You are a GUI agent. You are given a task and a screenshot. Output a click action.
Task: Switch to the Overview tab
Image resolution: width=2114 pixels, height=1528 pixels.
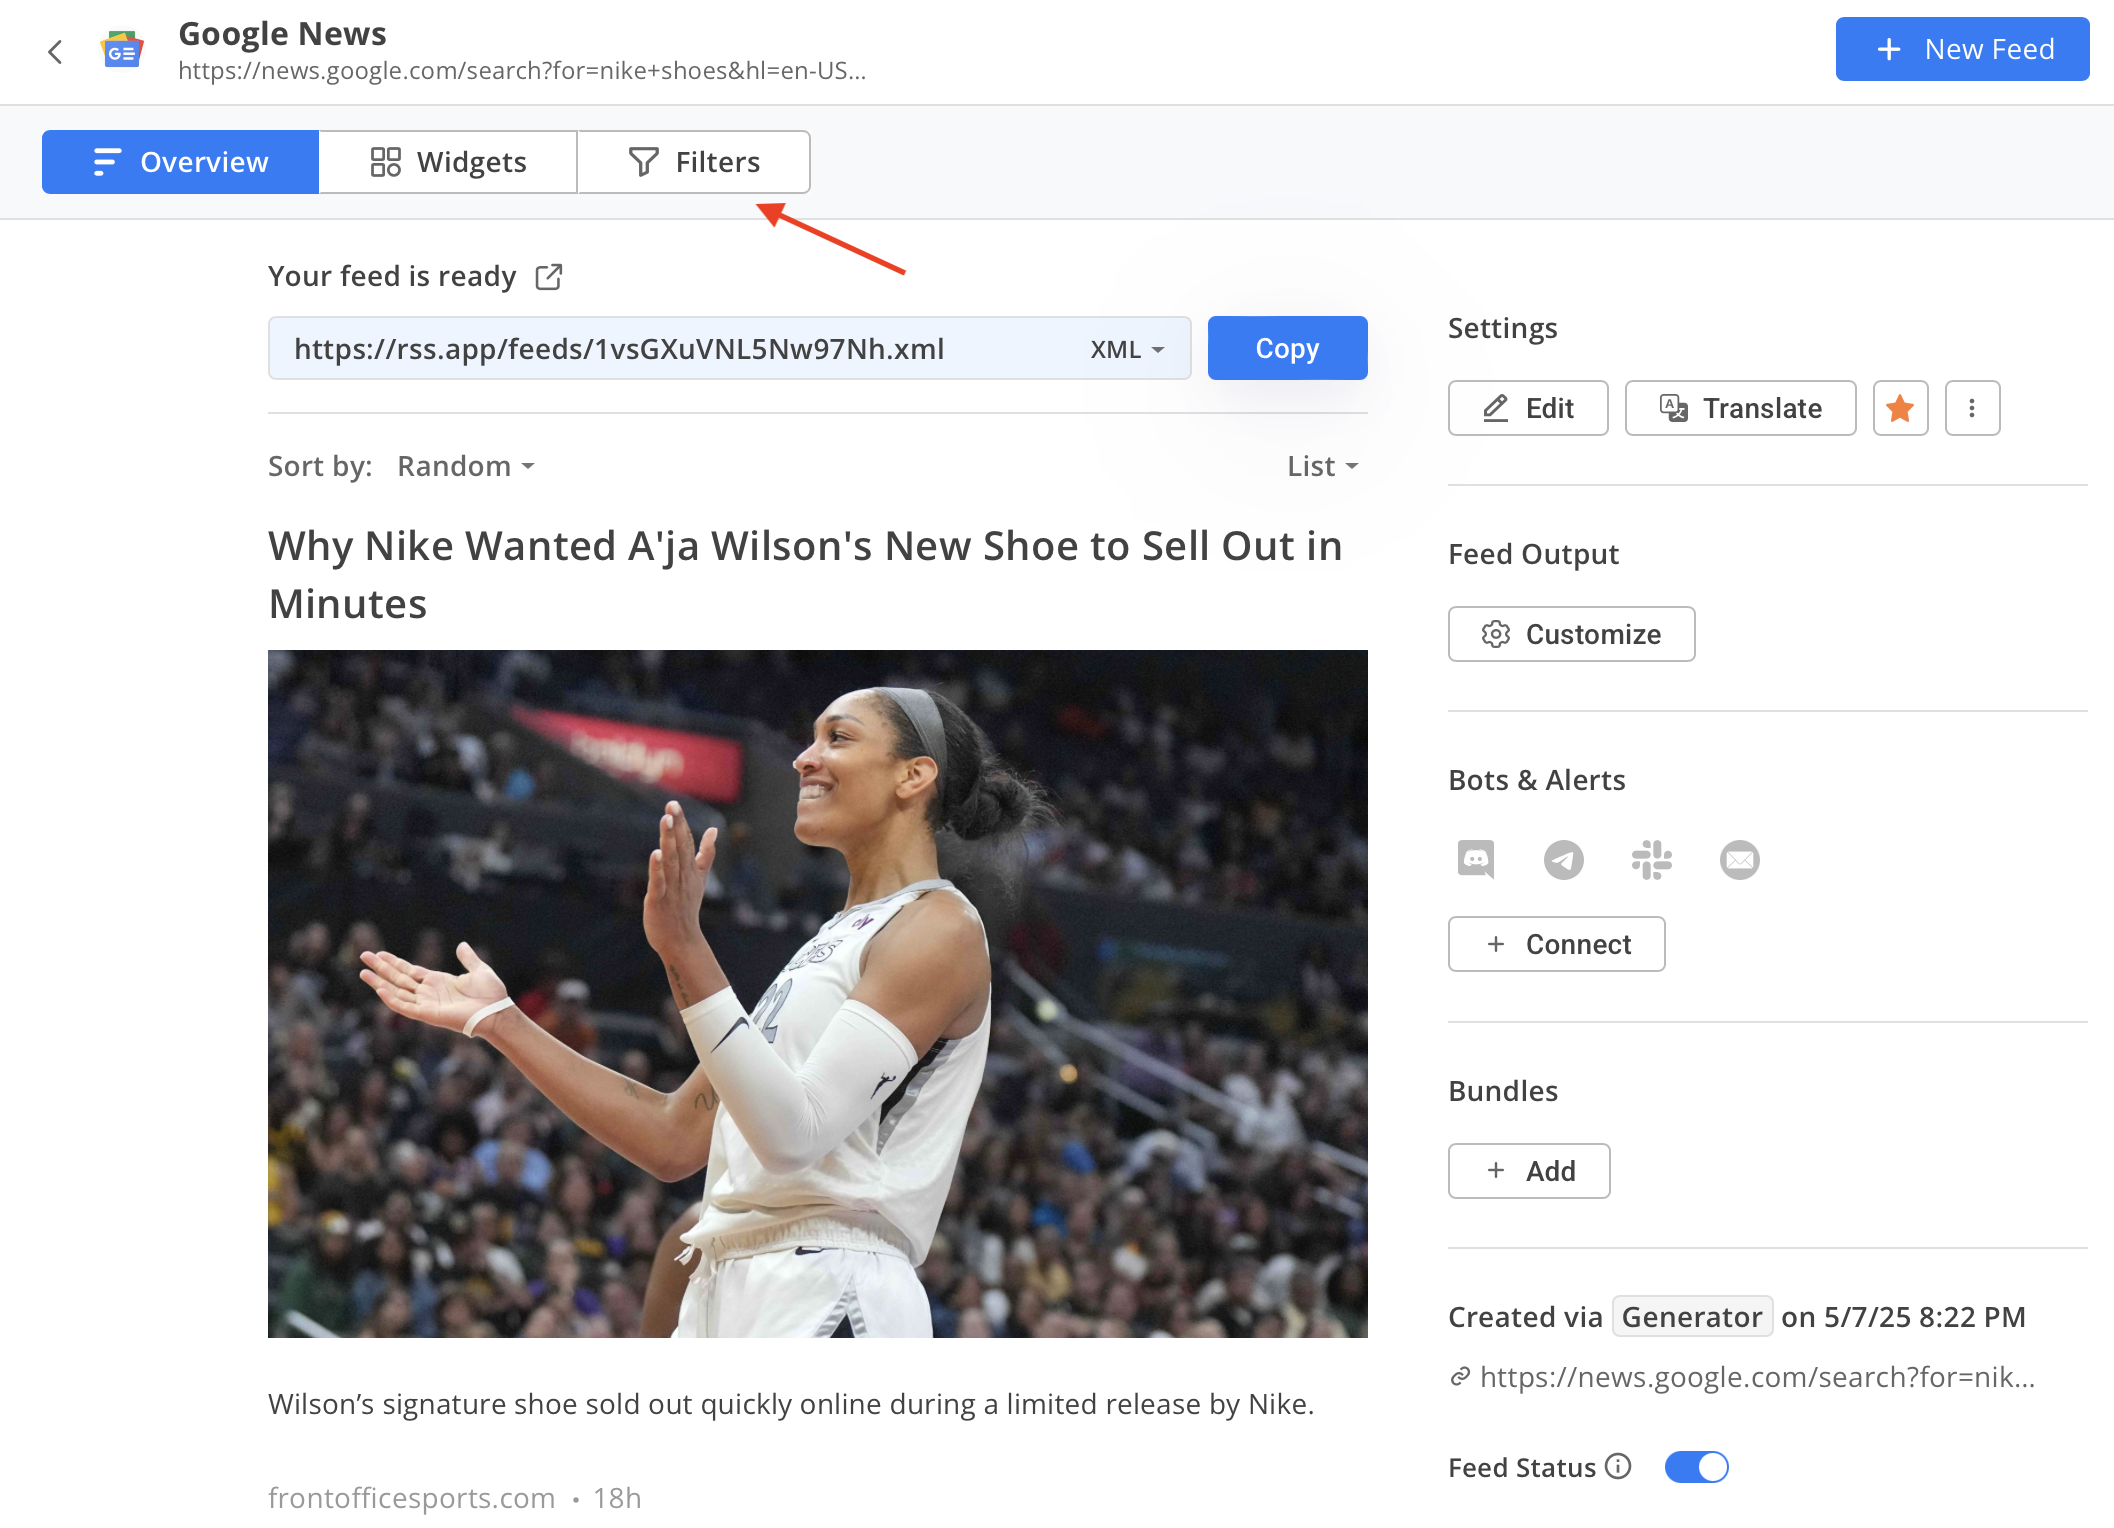(180, 162)
